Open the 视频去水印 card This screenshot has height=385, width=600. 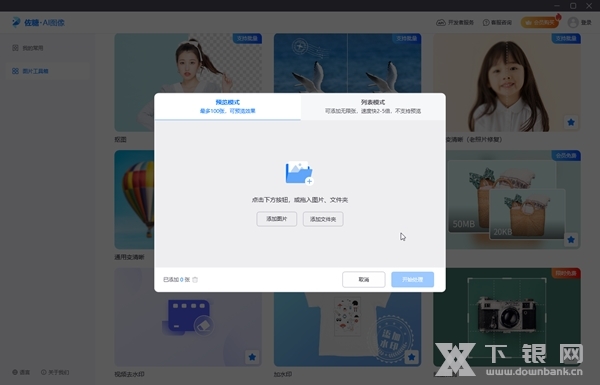(x=188, y=329)
